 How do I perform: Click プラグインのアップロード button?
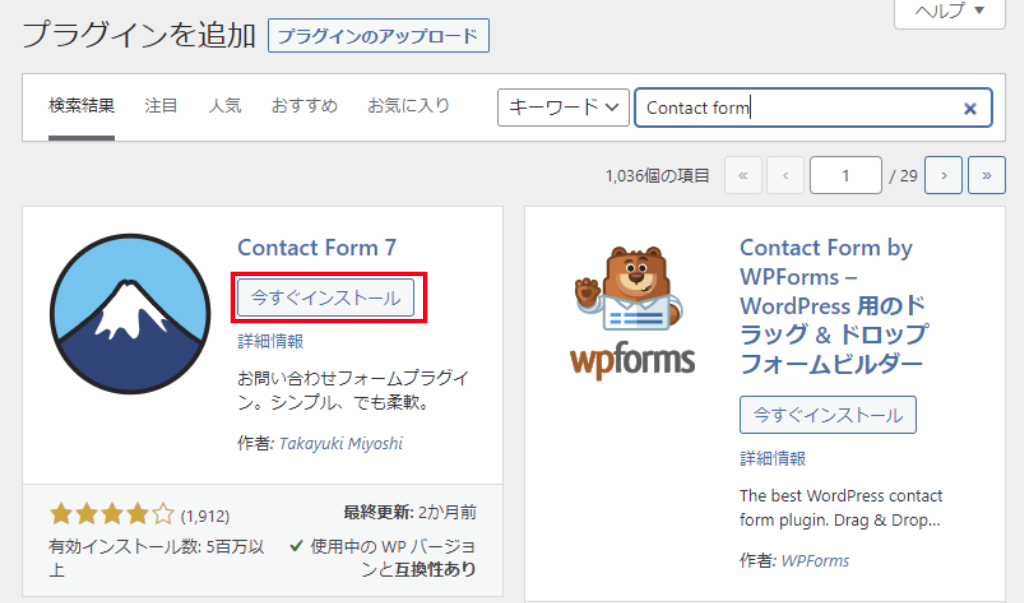pos(378,36)
